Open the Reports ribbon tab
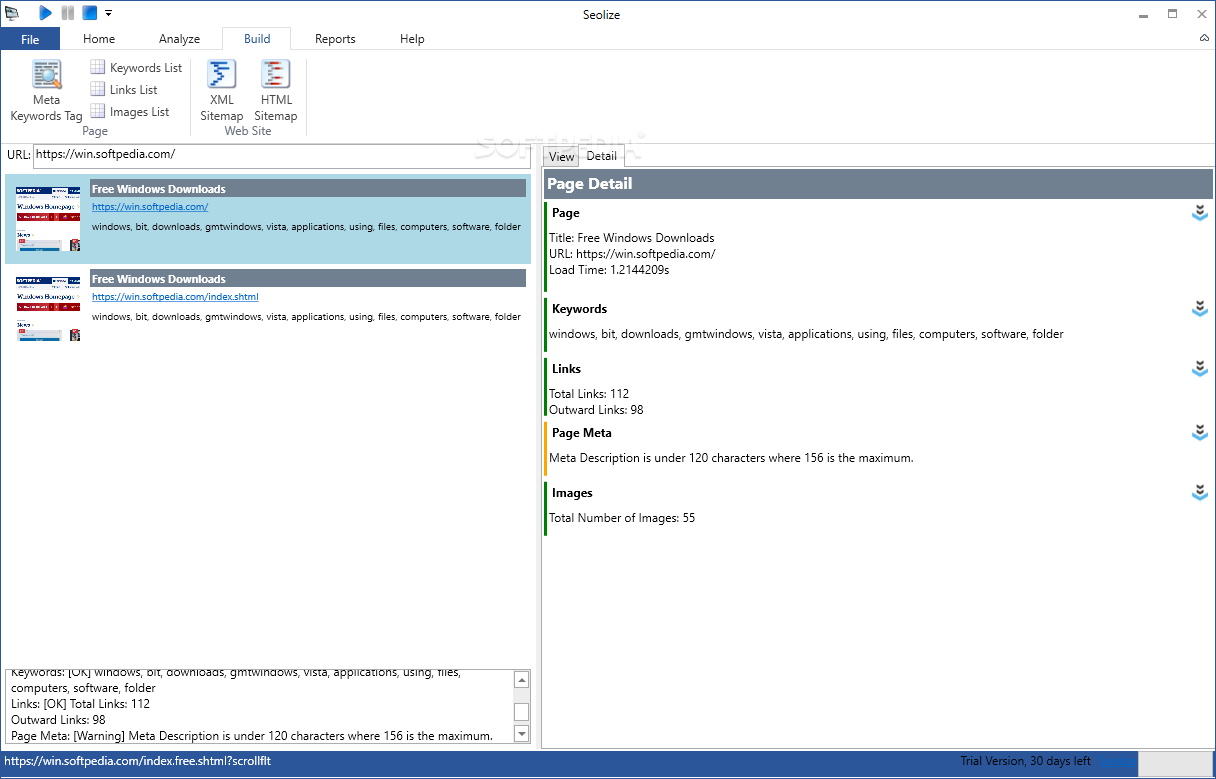The image size is (1216, 779). [335, 39]
